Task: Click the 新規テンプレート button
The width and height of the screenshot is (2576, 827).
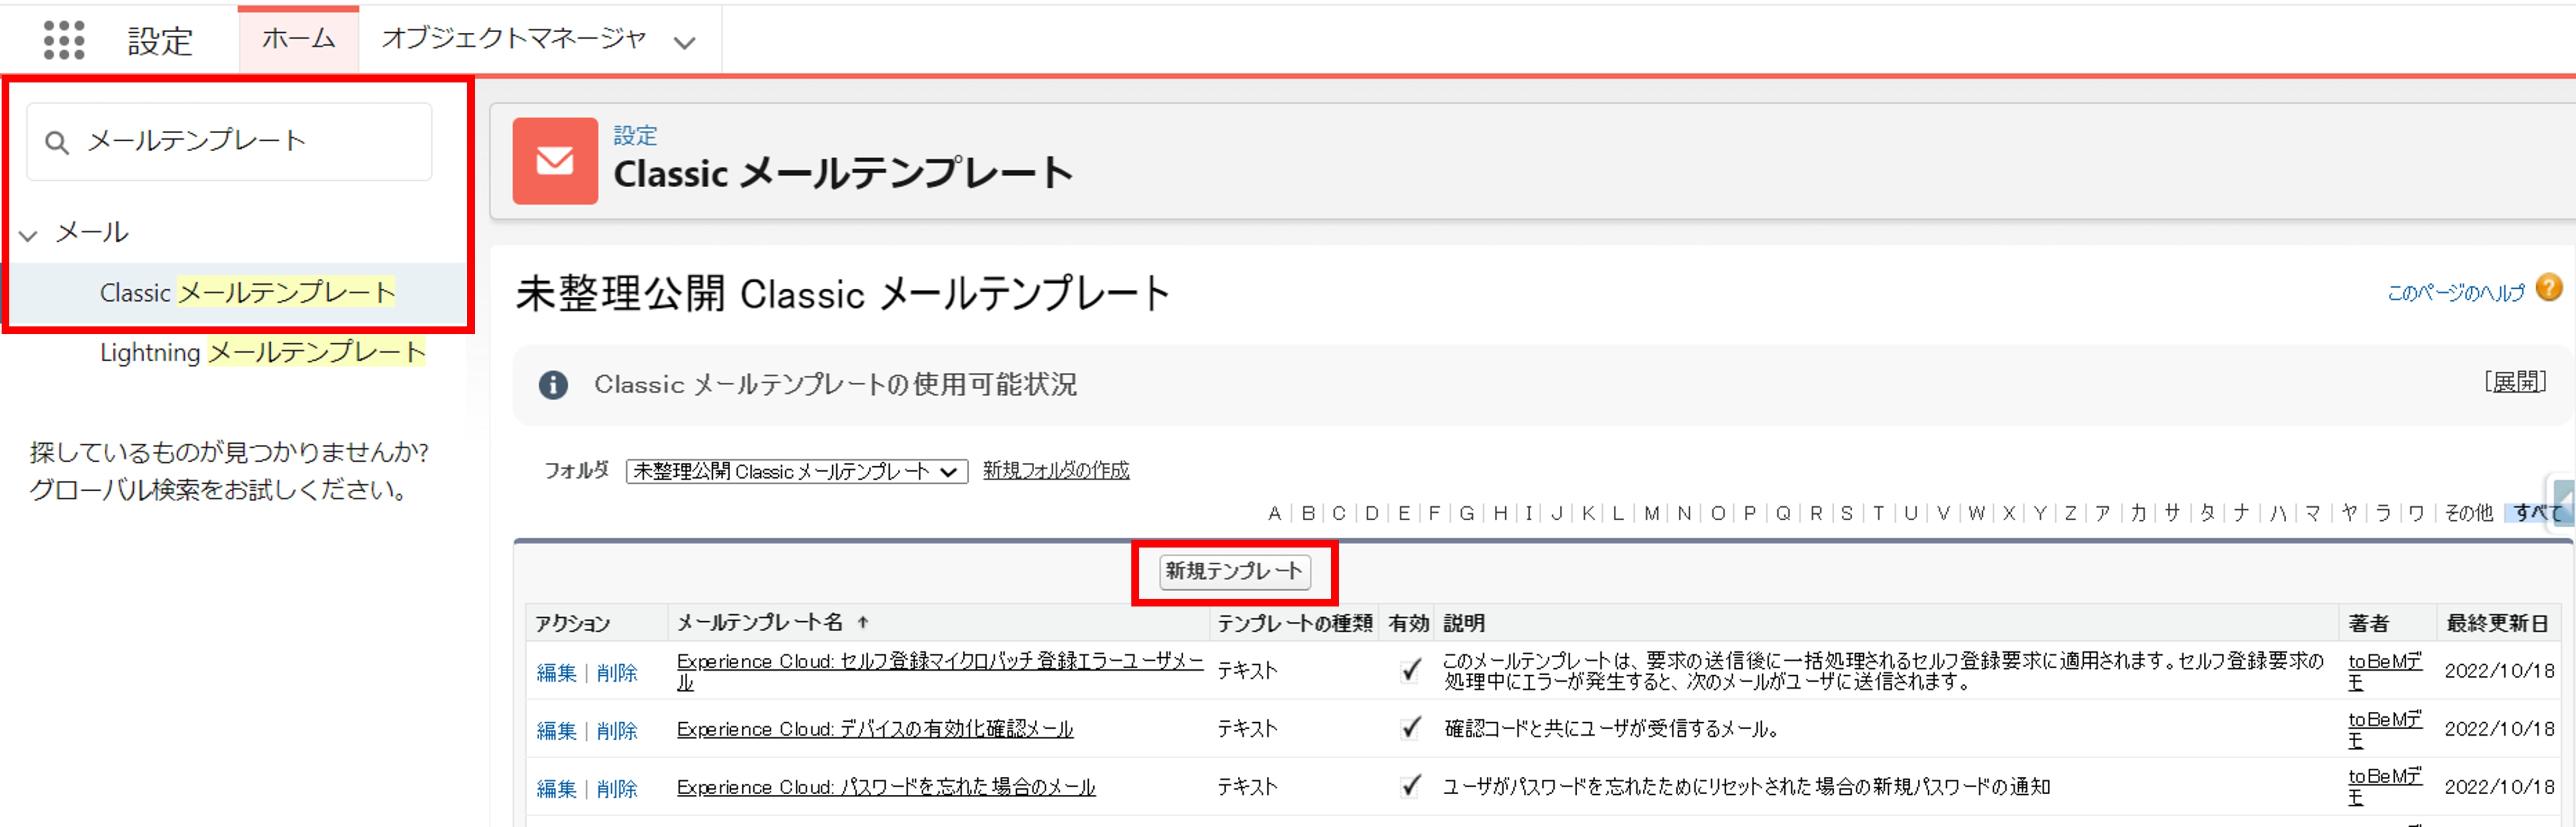Action: point(1234,571)
